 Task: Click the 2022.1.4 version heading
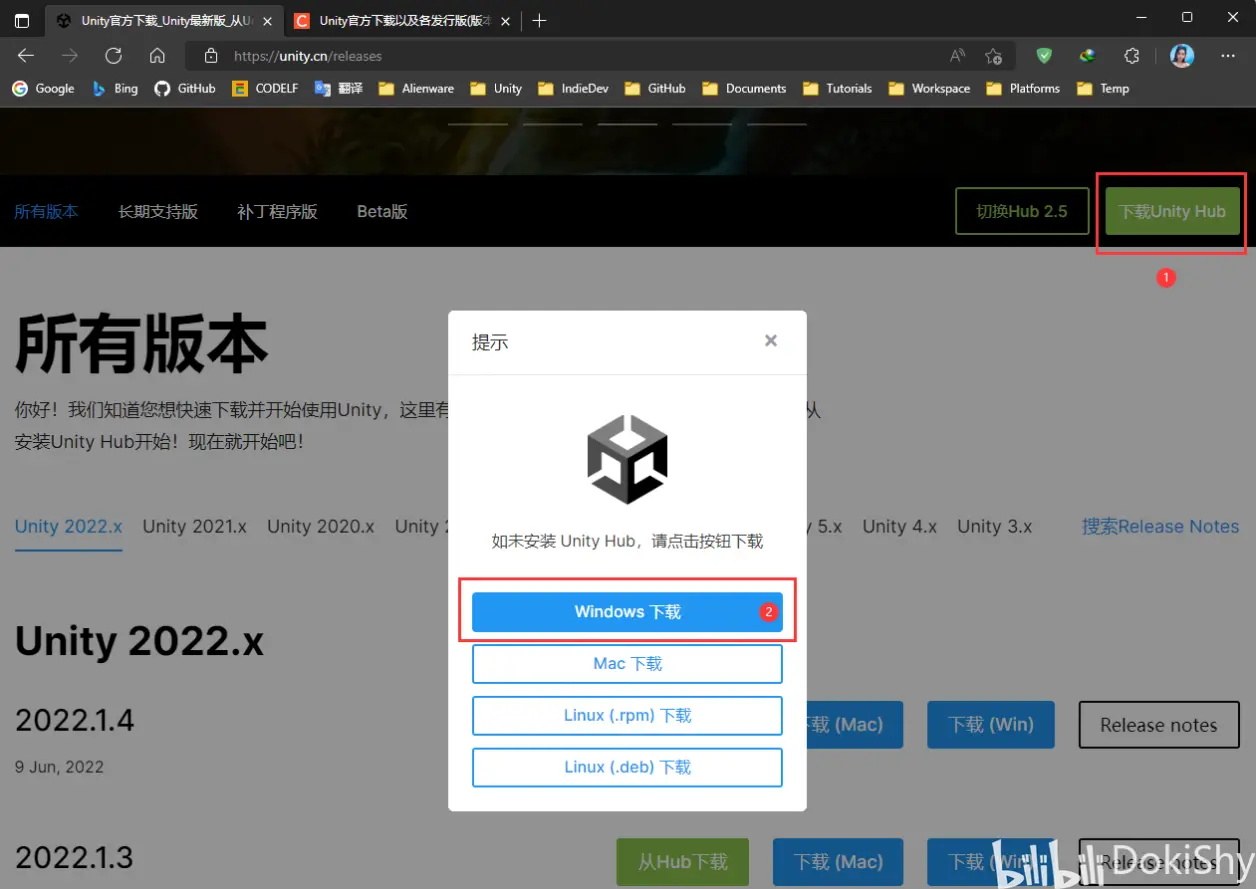tap(74, 720)
